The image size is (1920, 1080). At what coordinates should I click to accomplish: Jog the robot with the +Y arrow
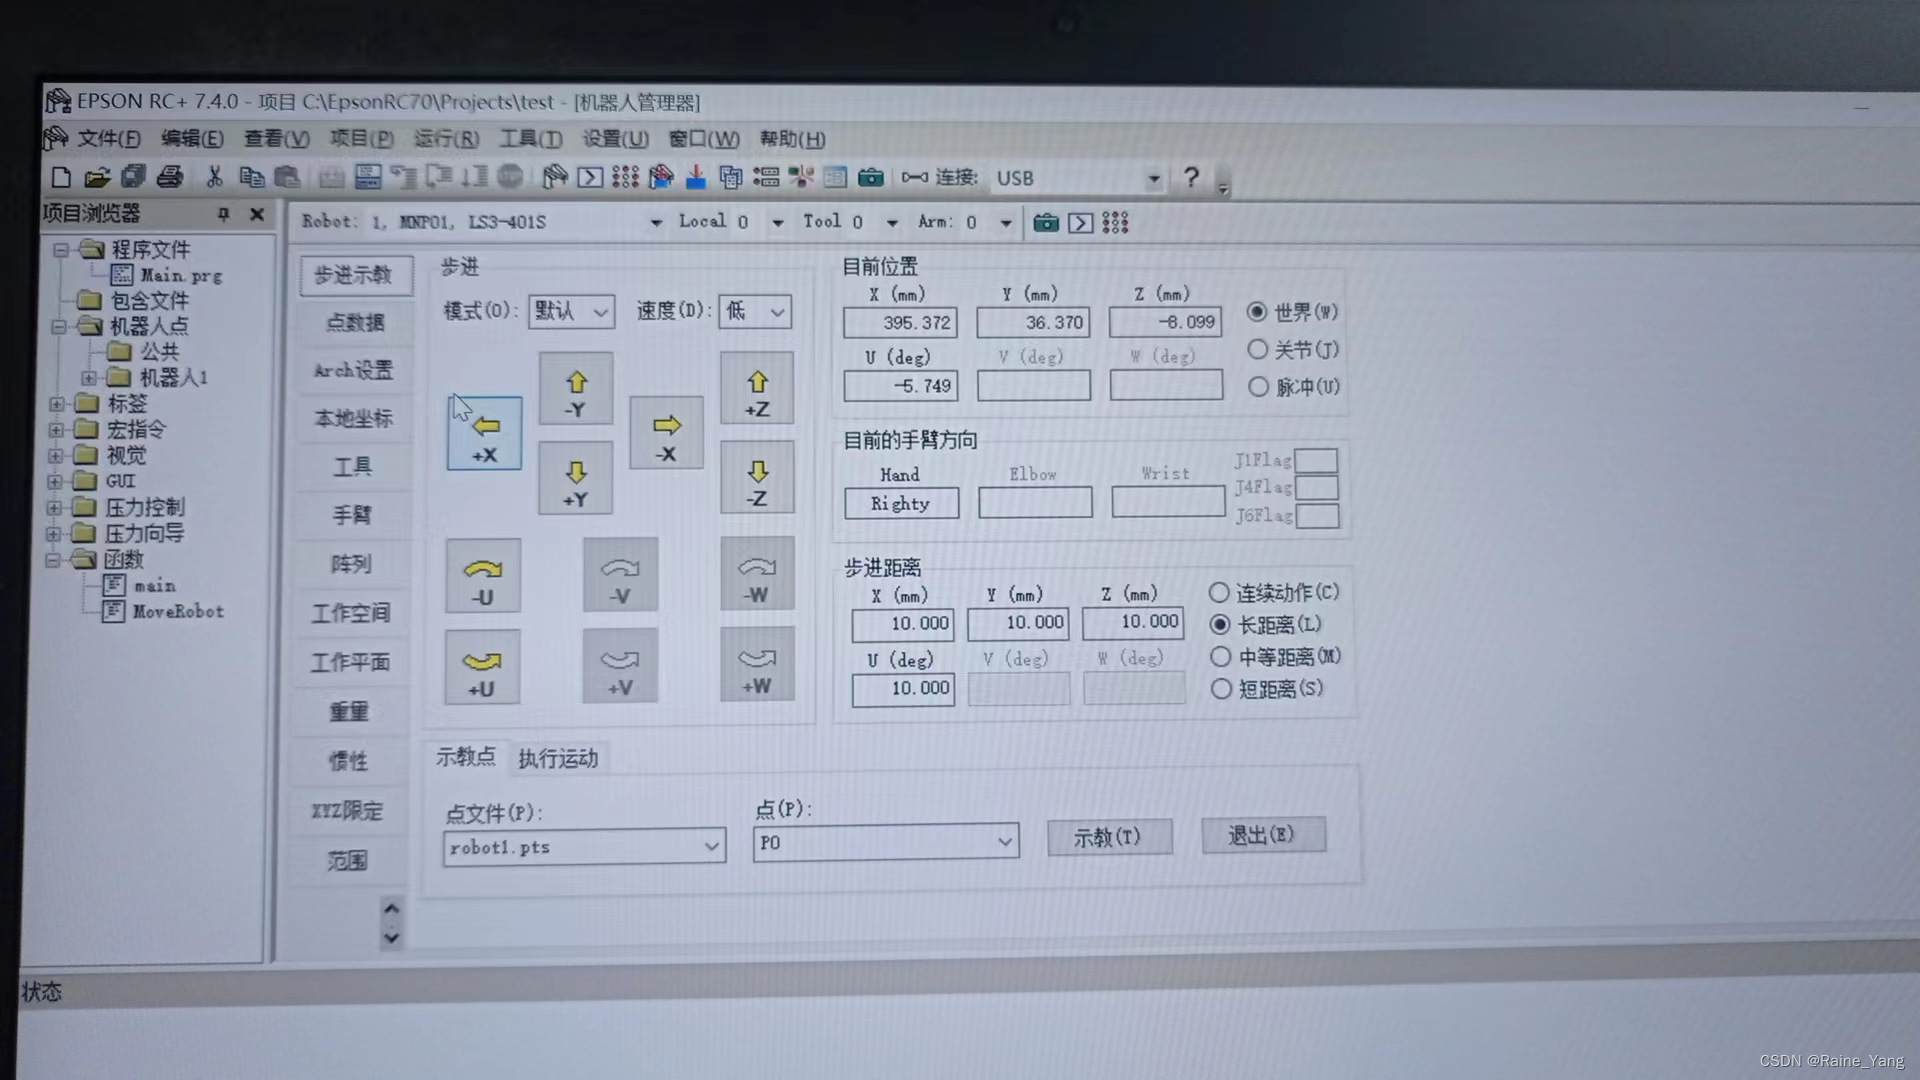575,478
